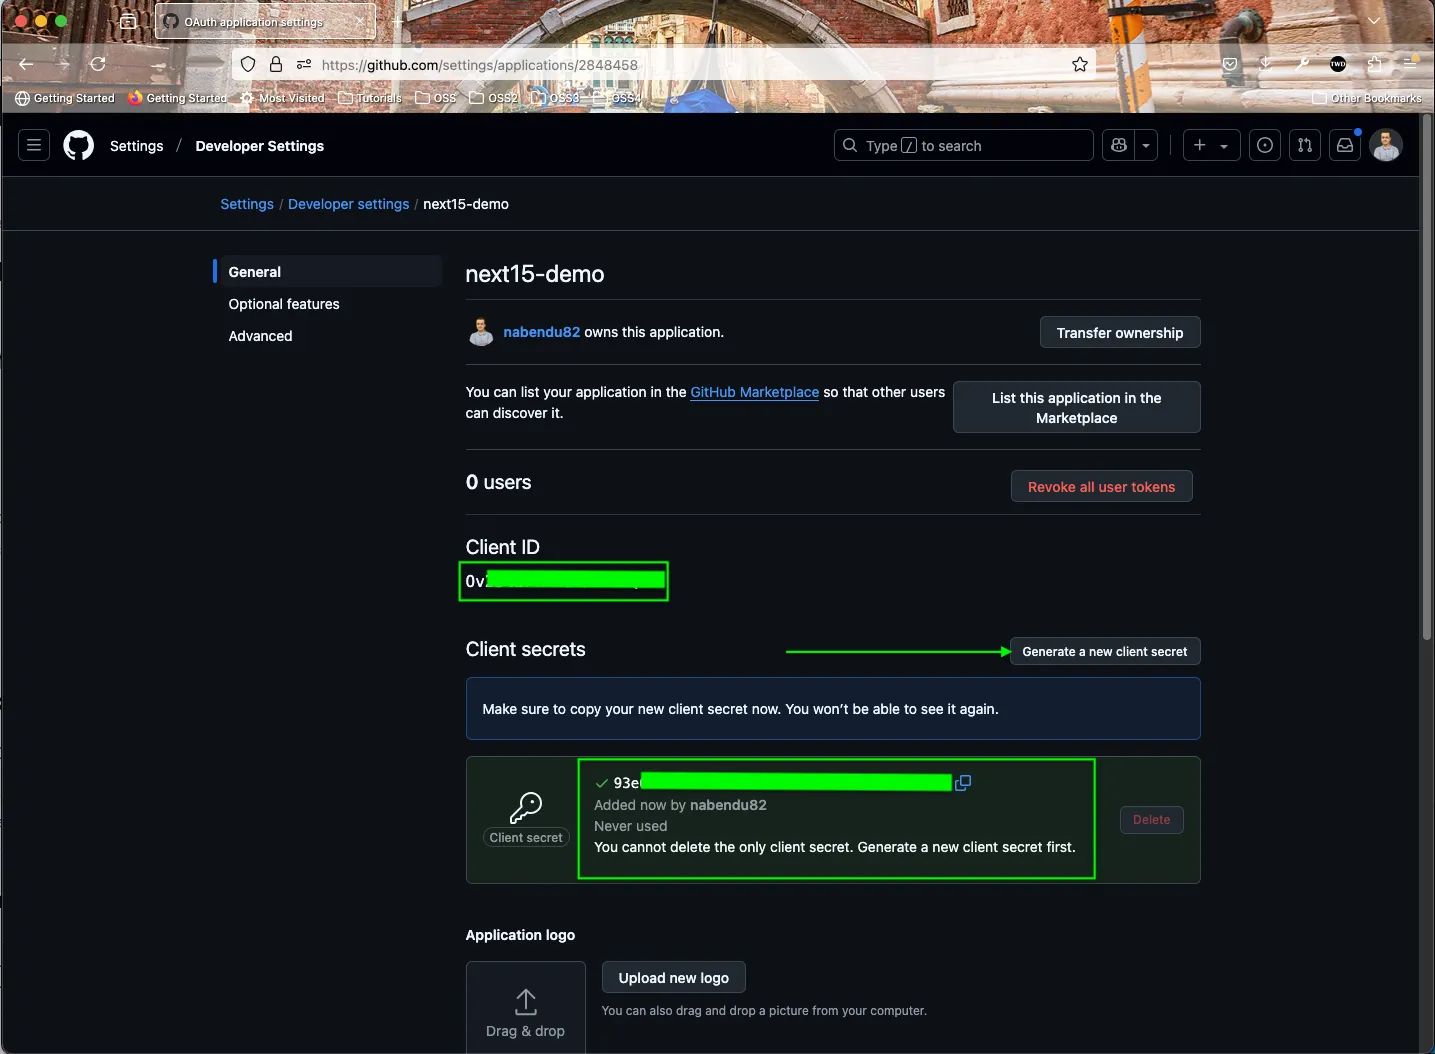Close the OAuth application settings tab
The height and width of the screenshot is (1054, 1435).
[x=360, y=21]
